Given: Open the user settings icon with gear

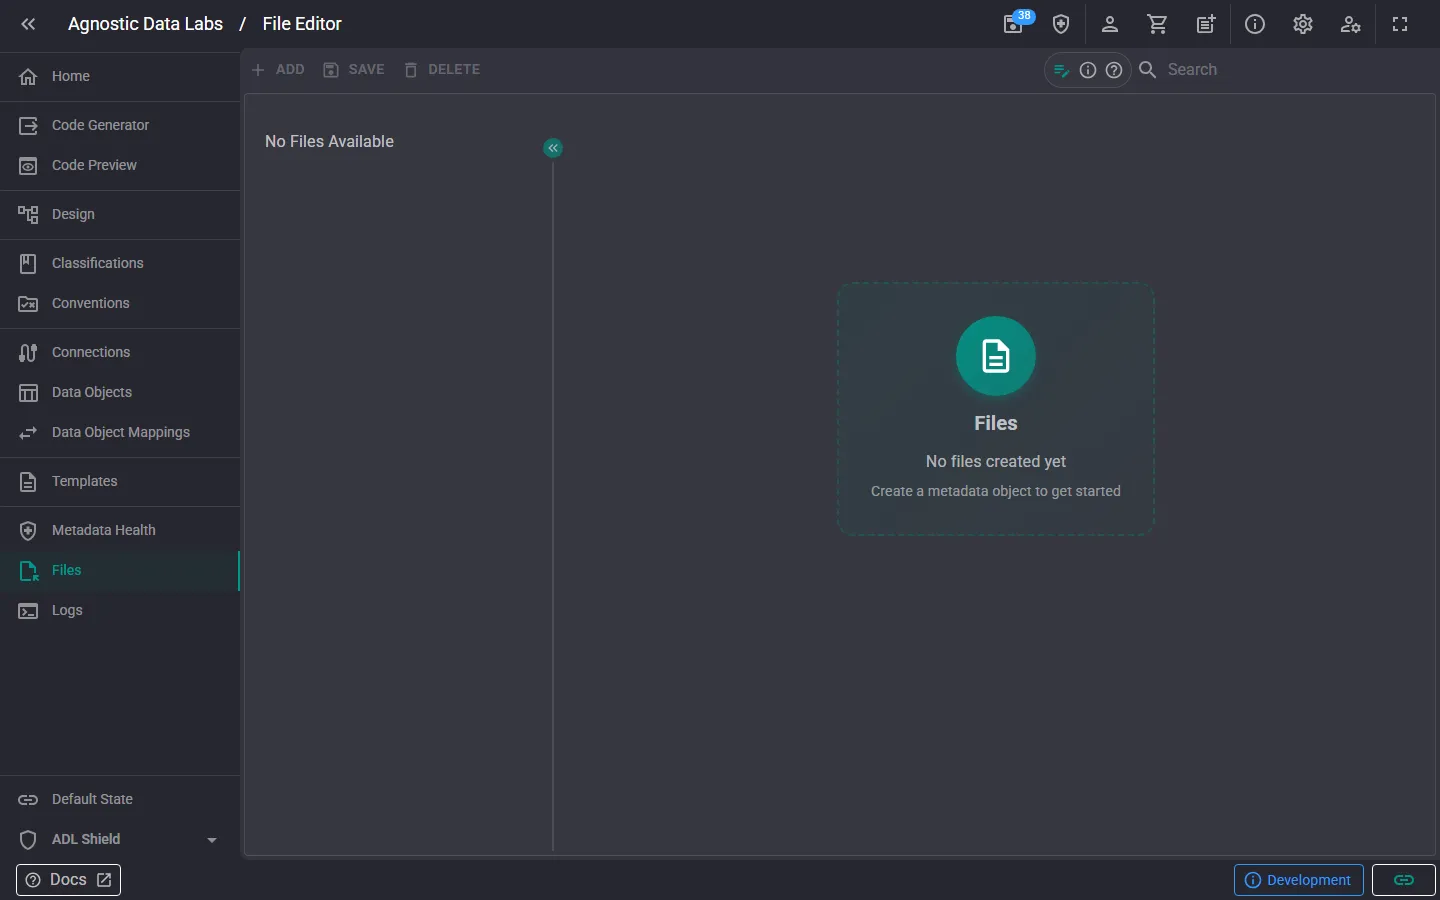Looking at the screenshot, I should [x=1351, y=24].
